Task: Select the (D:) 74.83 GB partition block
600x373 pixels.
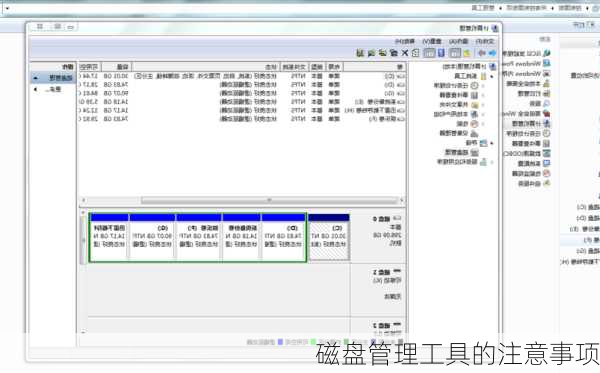Action: 284,238
